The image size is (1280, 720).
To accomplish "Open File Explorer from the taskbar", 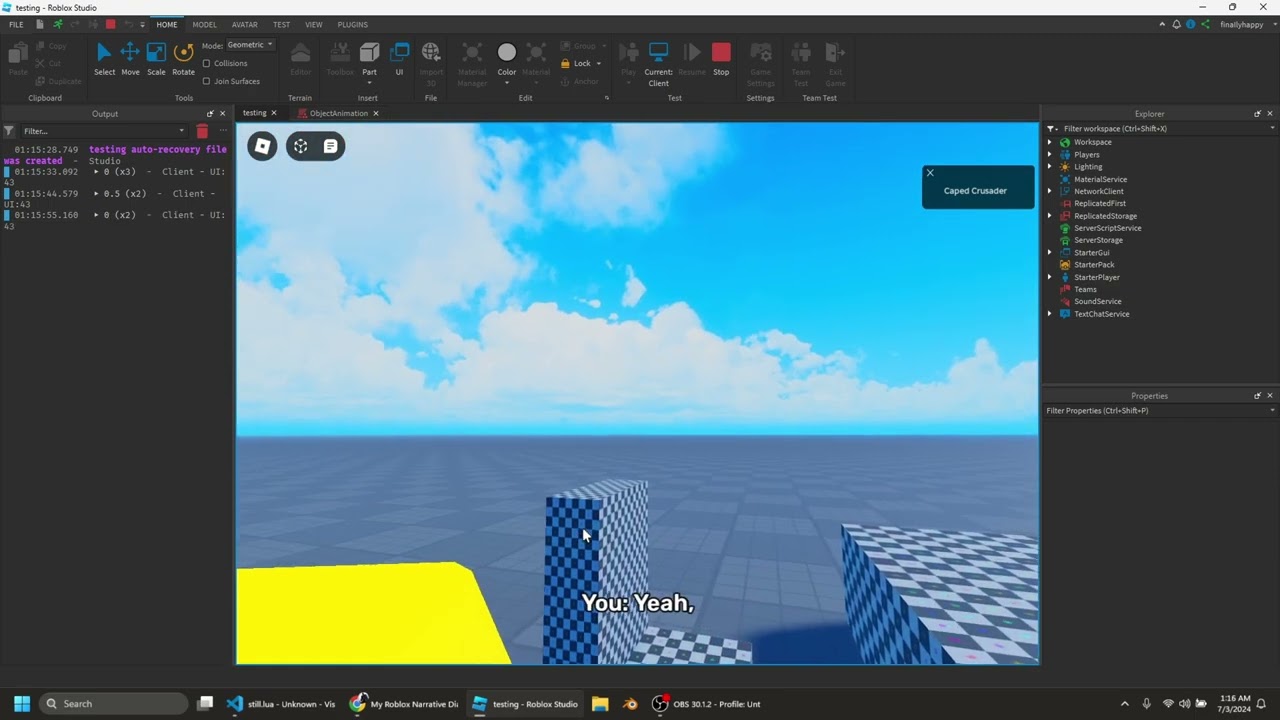I will coord(600,704).
